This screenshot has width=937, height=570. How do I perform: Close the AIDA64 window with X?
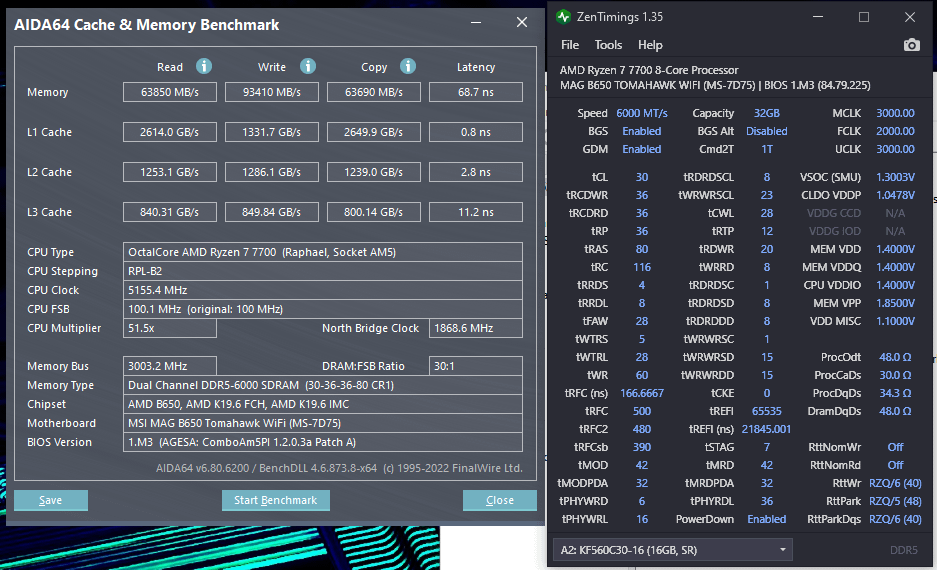click(x=522, y=22)
